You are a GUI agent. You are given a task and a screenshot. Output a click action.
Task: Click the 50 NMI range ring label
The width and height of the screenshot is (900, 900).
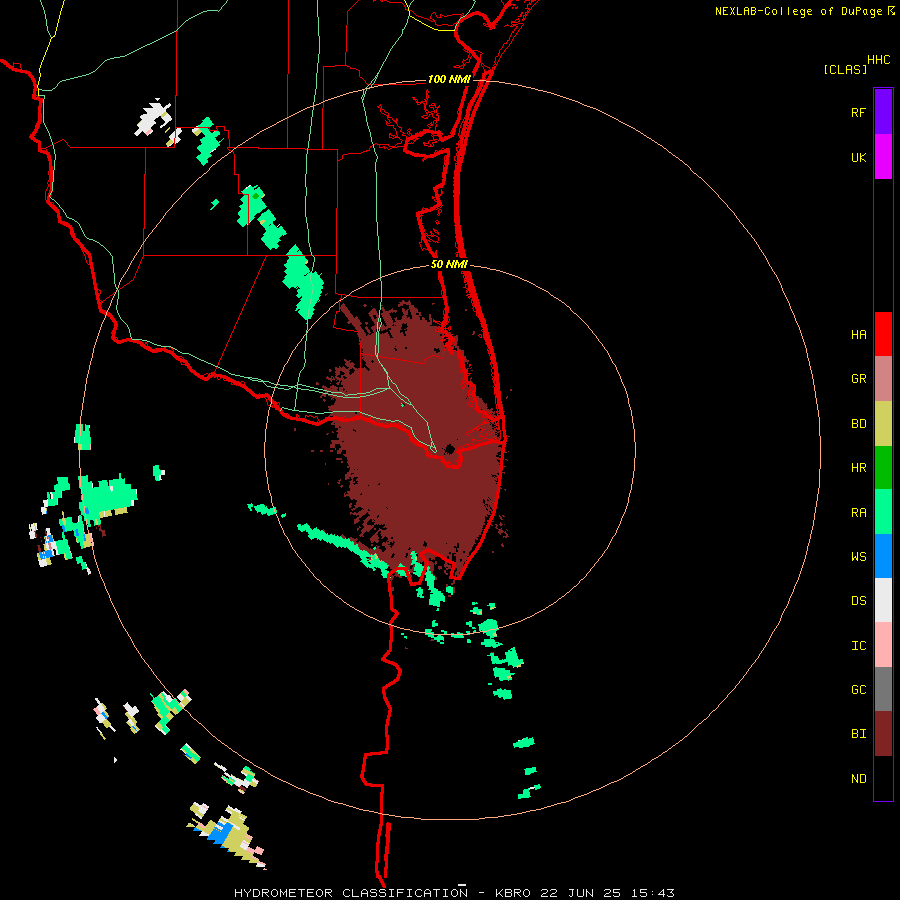coord(449,264)
